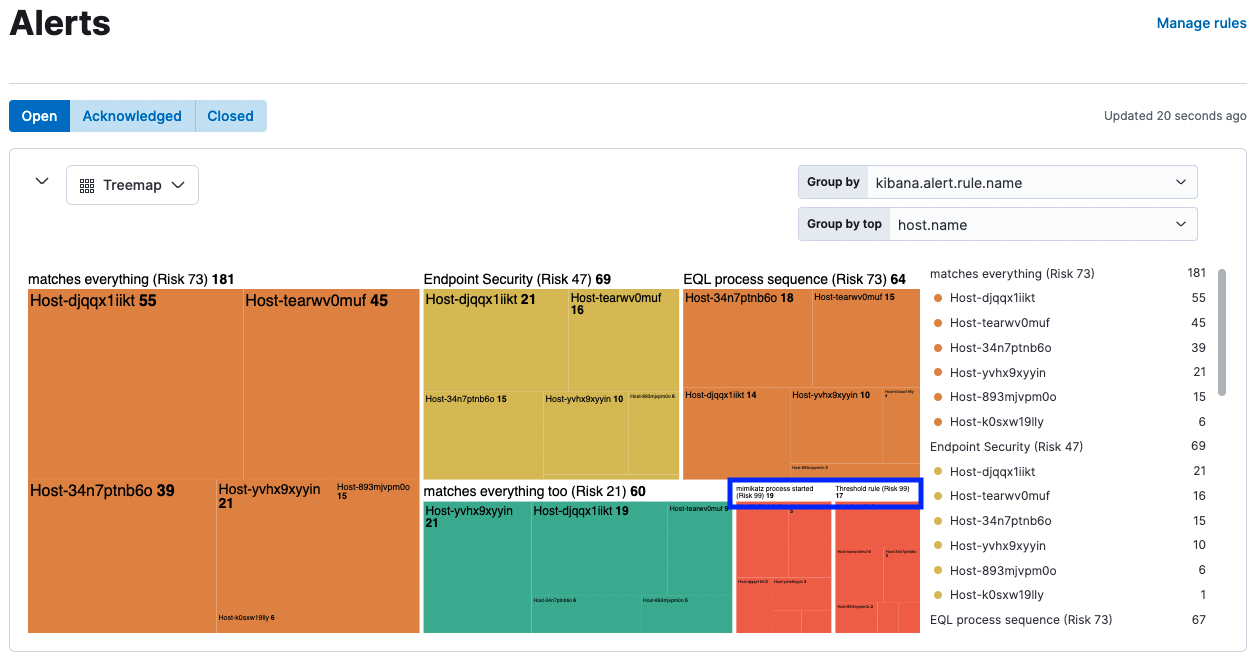Screen dimensions: 1255x664
Task: Switch to the Open alerts tab
Action: click(x=40, y=116)
